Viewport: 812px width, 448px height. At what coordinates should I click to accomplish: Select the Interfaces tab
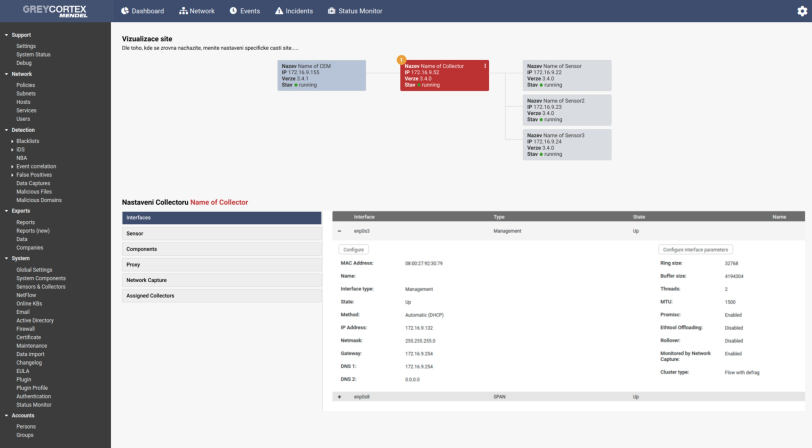pos(222,218)
